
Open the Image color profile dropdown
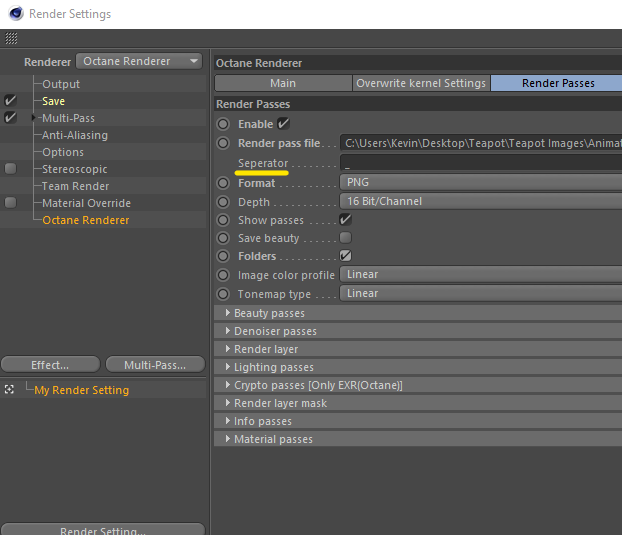pos(481,274)
